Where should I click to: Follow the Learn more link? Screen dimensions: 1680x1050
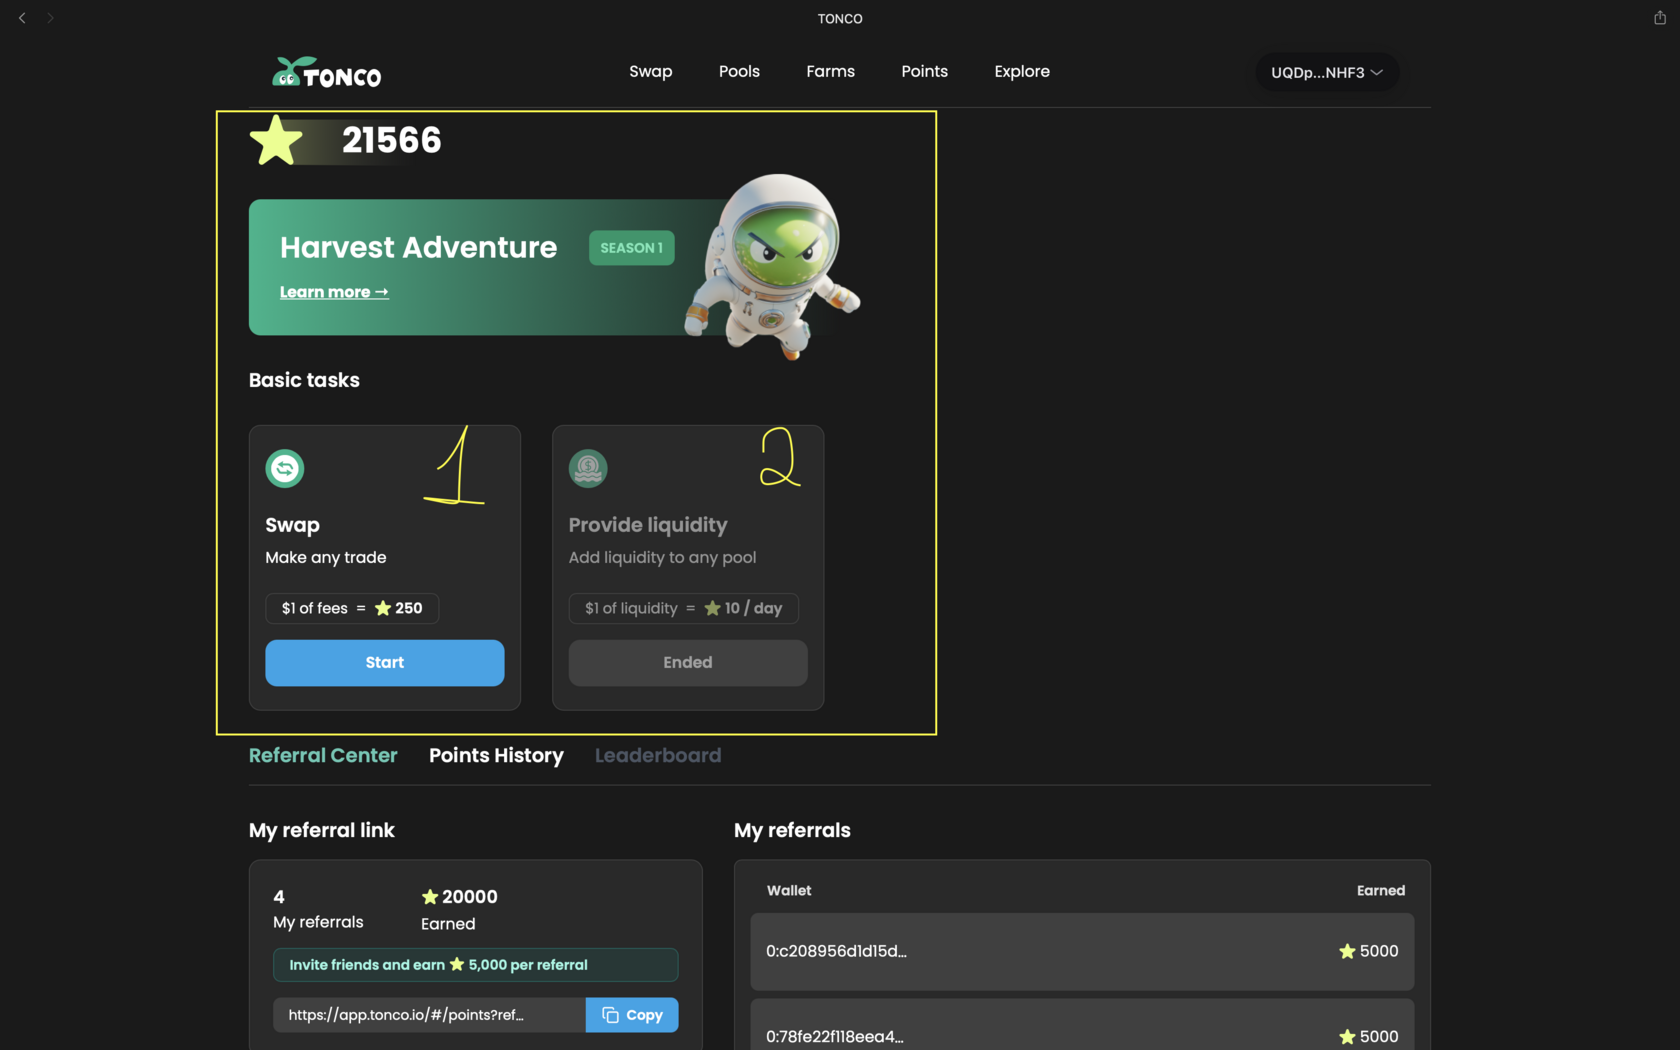[334, 292]
